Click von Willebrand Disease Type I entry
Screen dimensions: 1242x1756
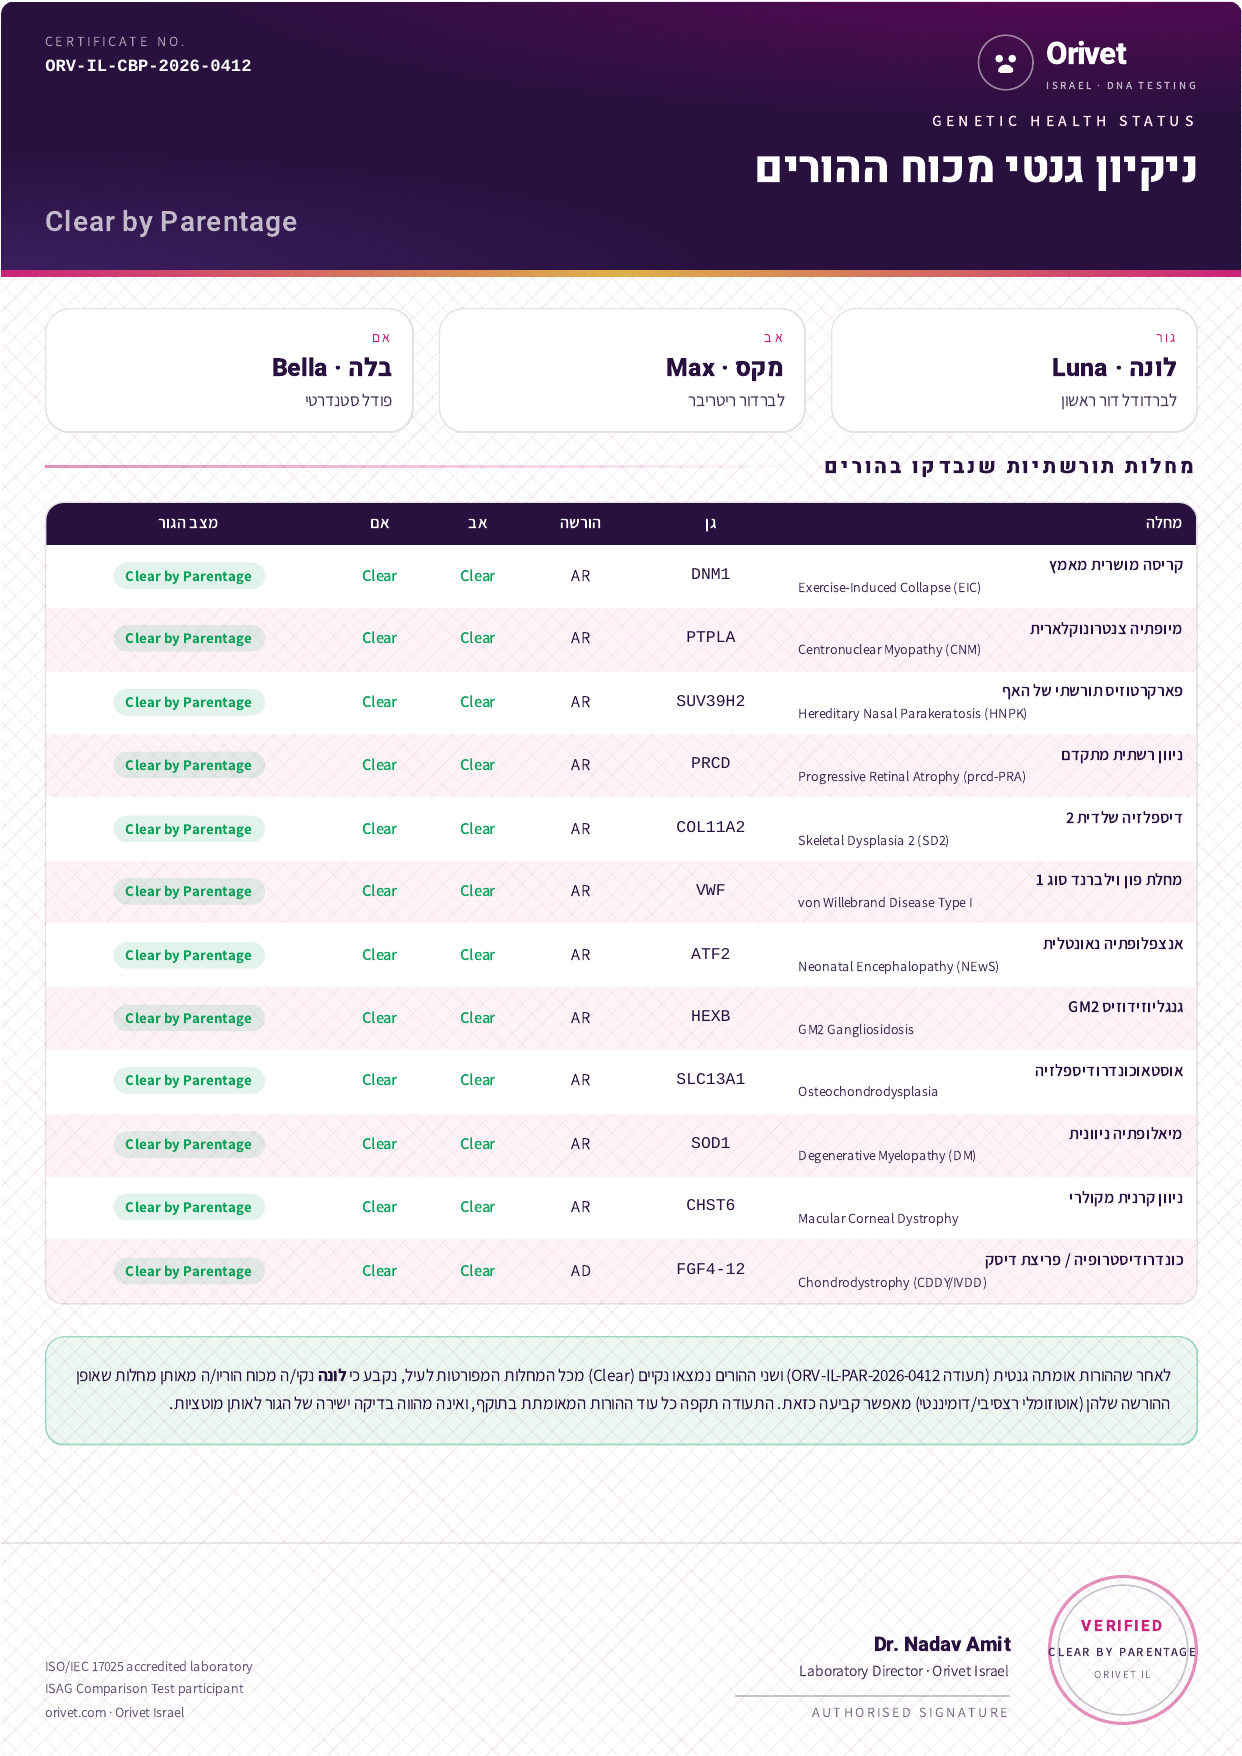point(885,903)
